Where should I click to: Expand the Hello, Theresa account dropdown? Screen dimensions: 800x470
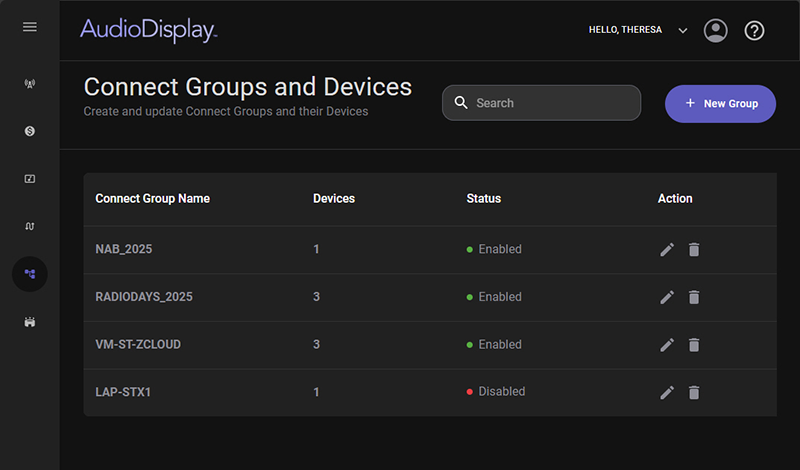[x=683, y=31]
